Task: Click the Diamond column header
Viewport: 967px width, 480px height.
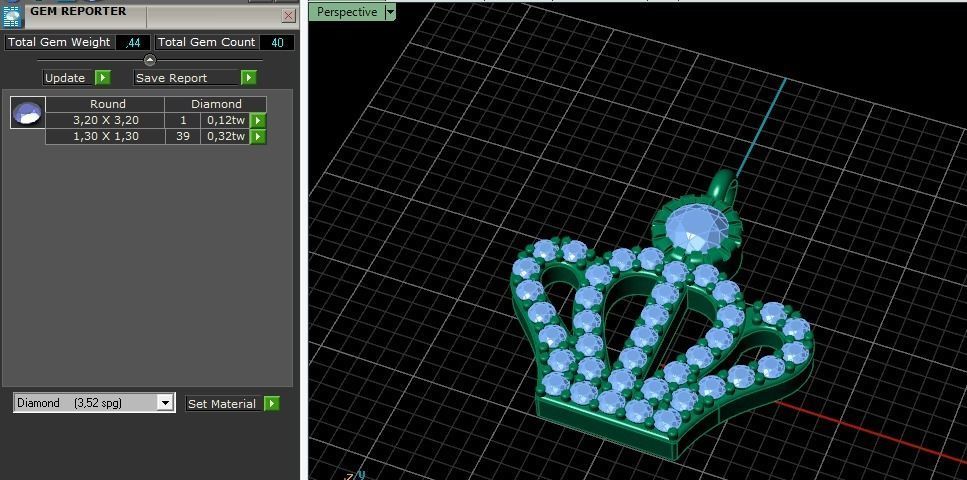Action: click(216, 104)
